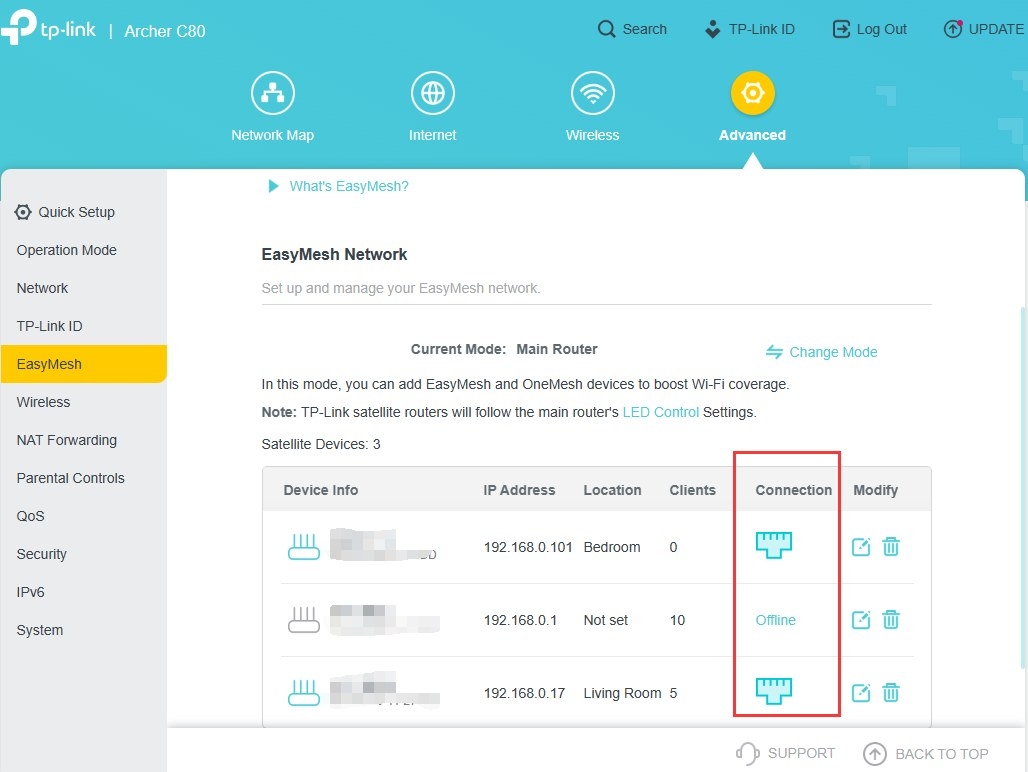Image resolution: width=1028 pixels, height=772 pixels.
Task: Edit the Living Room device
Action: click(x=861, y=693)
